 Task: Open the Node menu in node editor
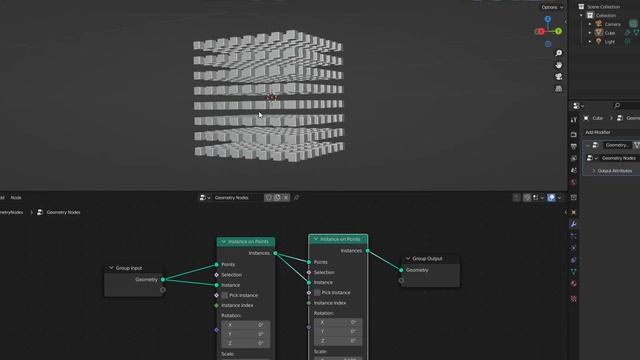[16, 198]
